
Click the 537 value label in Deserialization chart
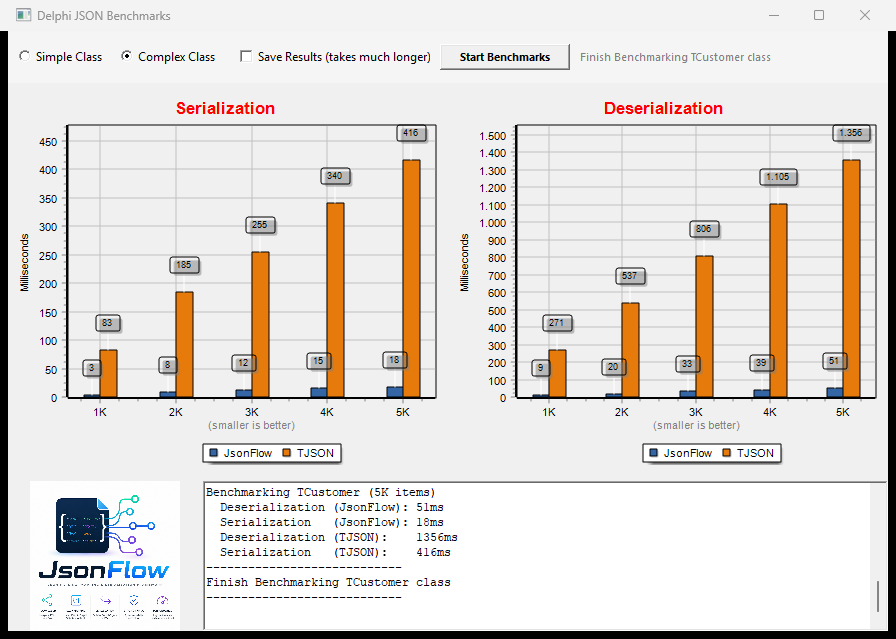pos(629,276)
